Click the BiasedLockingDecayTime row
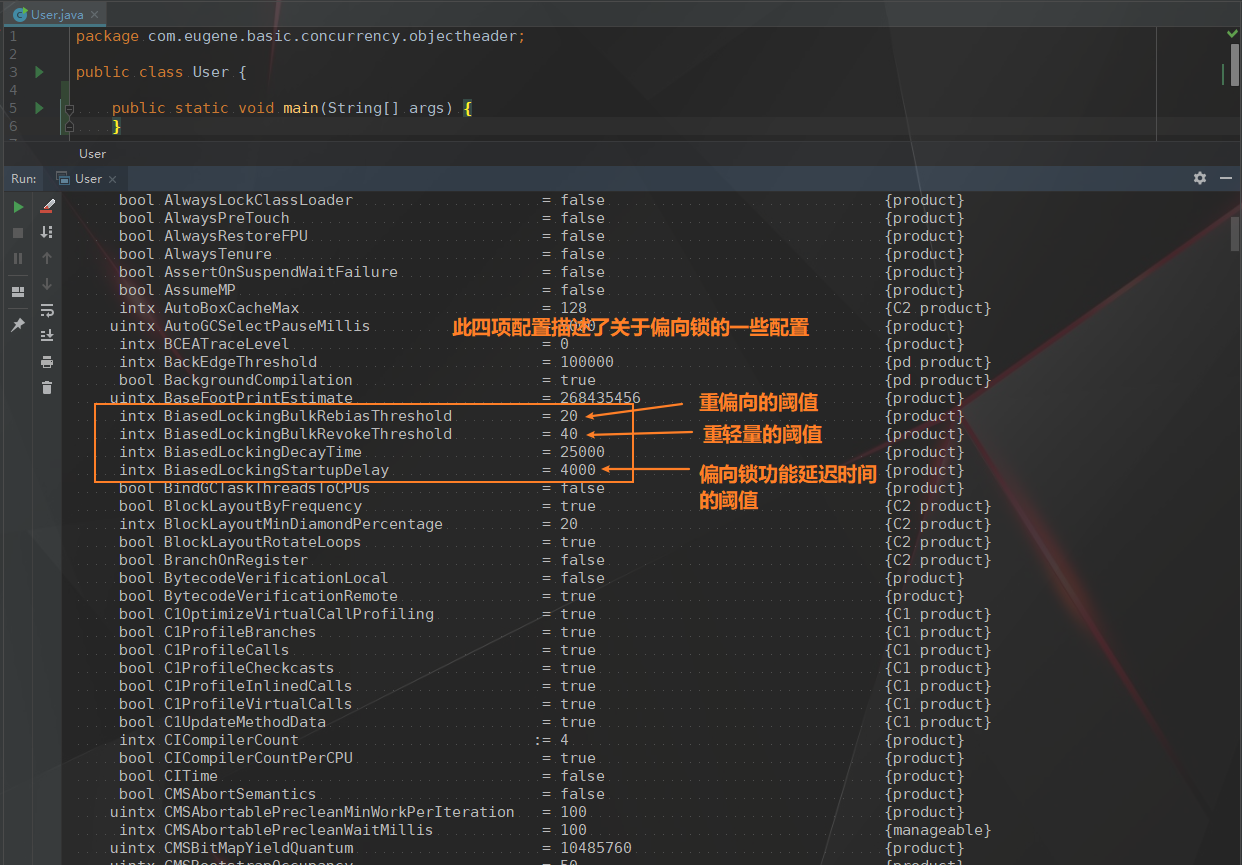The height and width of the screenshot is (865, 1242). (x=541, y=452)
